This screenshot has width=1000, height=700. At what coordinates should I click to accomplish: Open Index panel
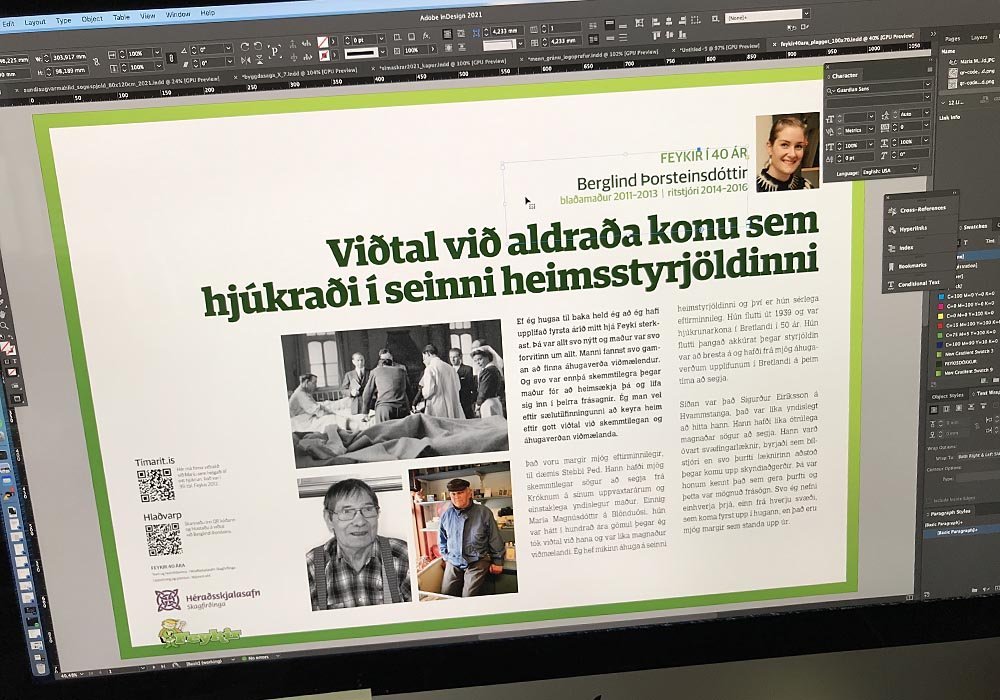[906, 247]
